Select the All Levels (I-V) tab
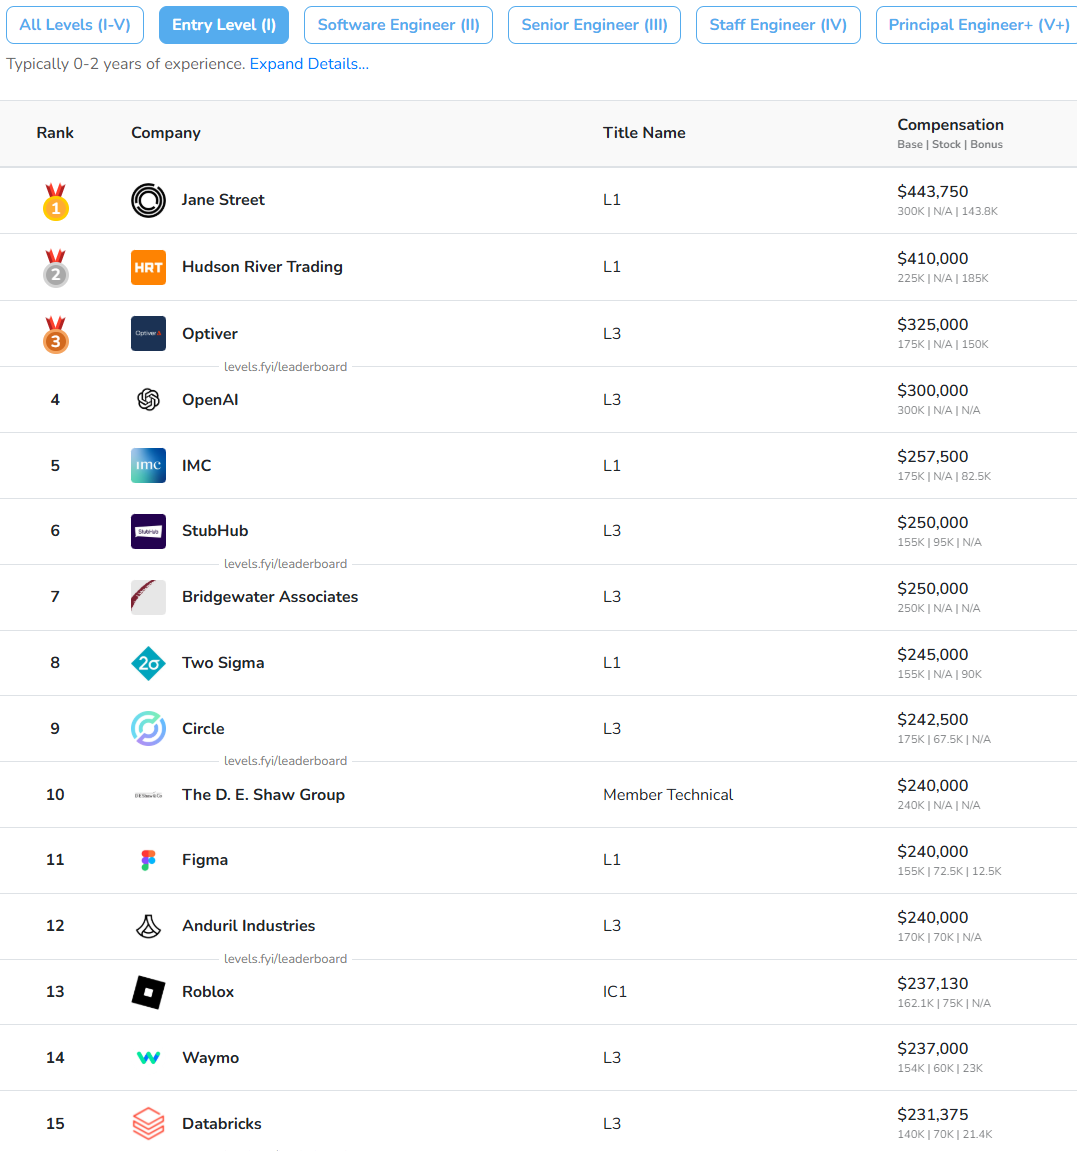Viewport: 1077px width, 1151px height. click(75, 25)
